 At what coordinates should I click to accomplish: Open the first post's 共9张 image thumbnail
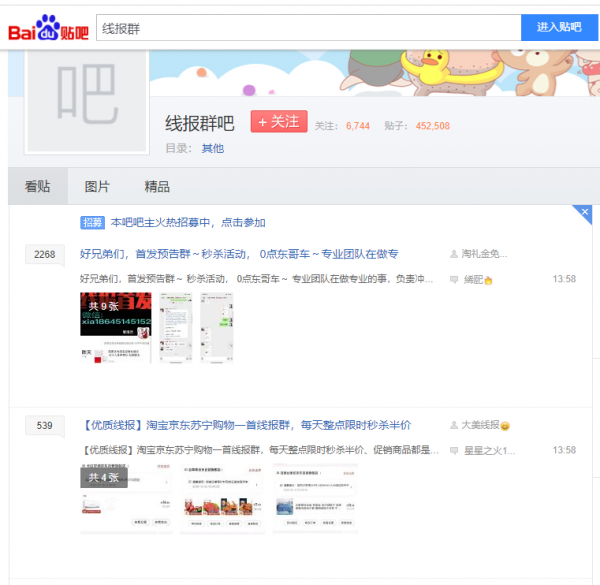(x=115, y=328)
